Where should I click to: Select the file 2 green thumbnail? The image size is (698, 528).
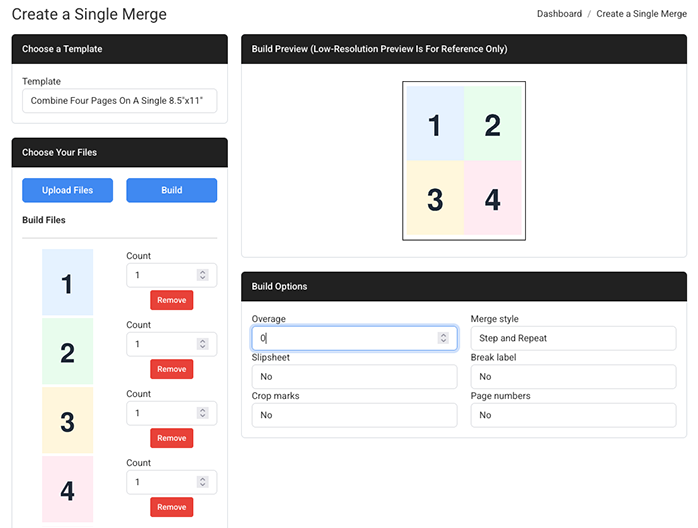point(67,351)
